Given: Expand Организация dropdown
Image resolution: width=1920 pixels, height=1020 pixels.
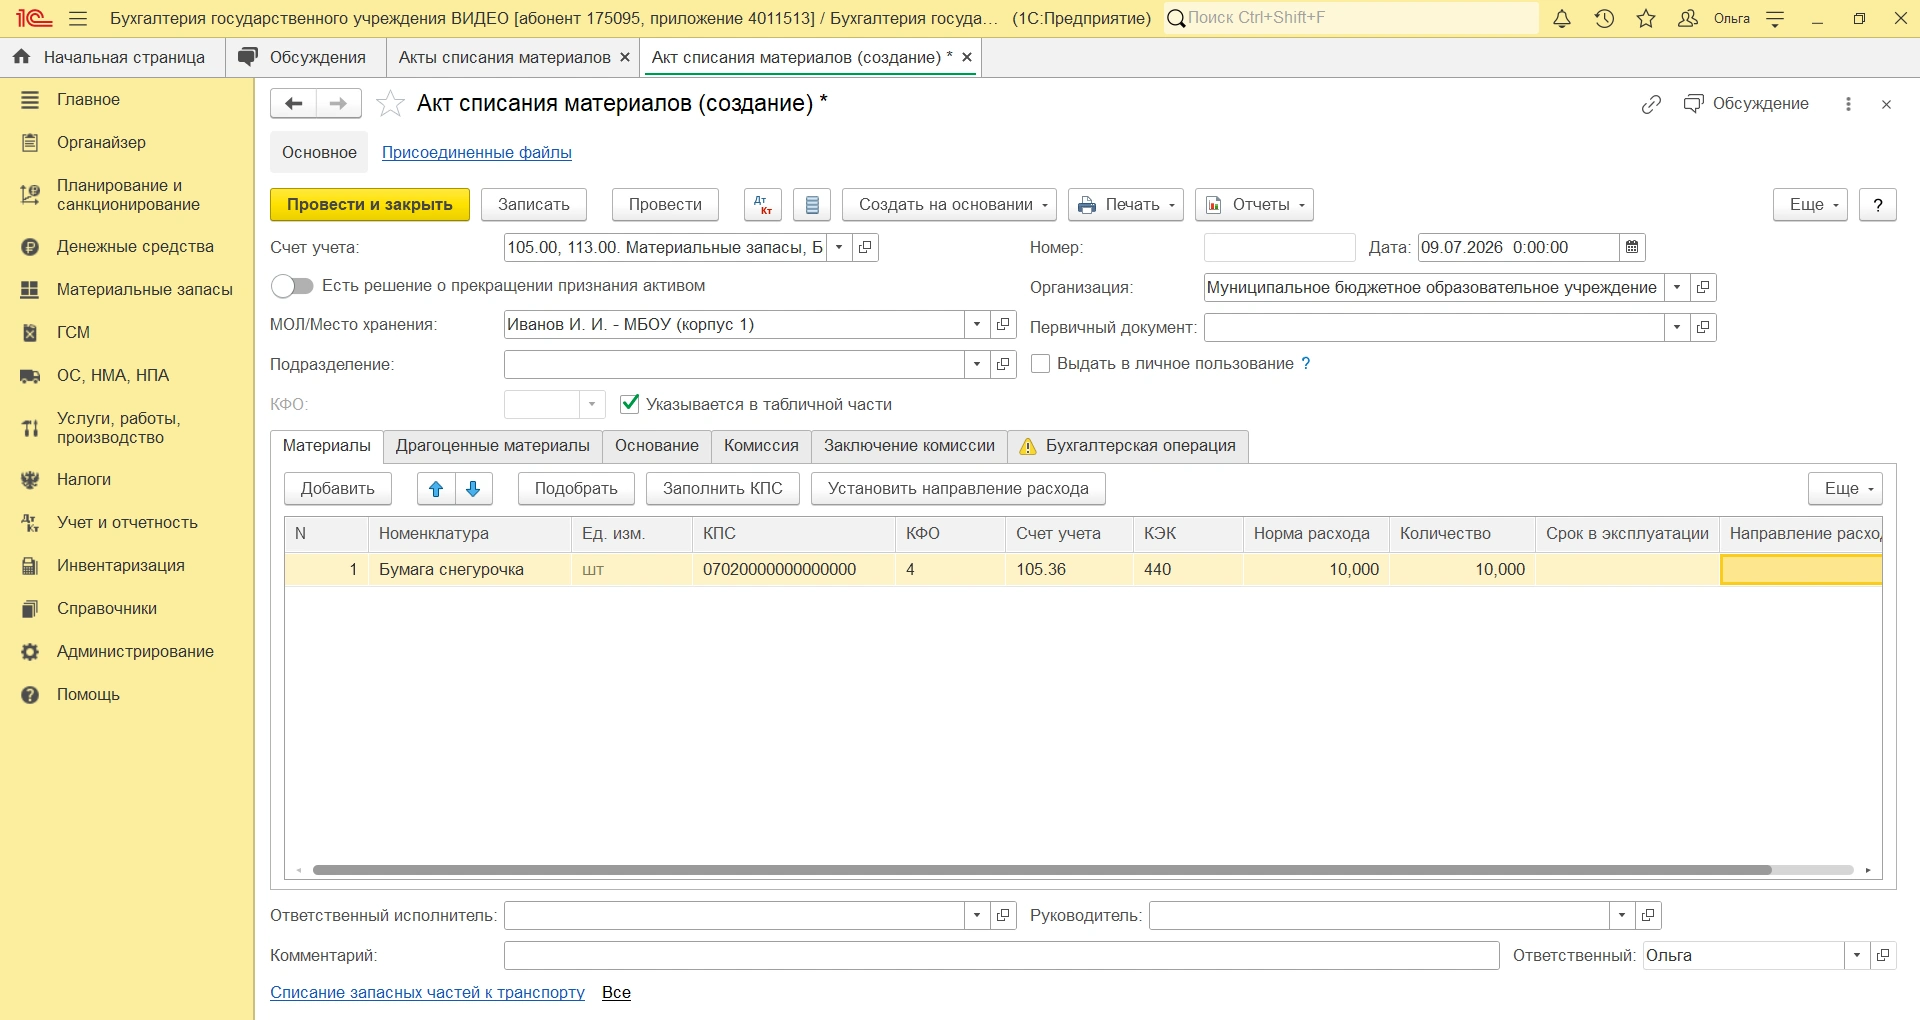Looking at the screenshot, I should 1677,287.
